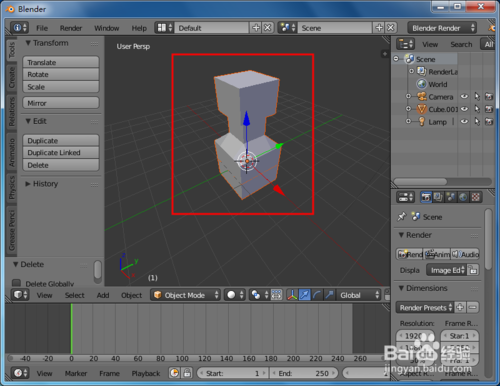Open the Playback menu in timeline
This screenshot has height=386, width=500.
pos(146,373)
